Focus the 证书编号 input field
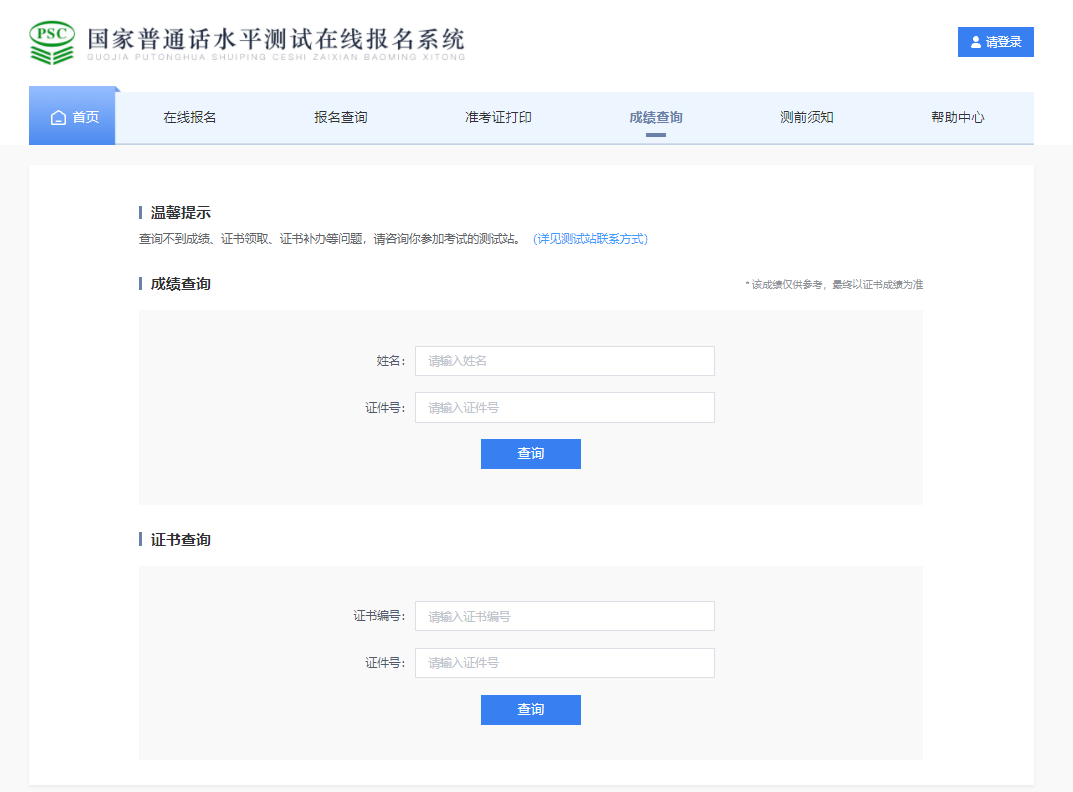The image size is (1073, 792). pyautogui.click(x=565, y=617)
